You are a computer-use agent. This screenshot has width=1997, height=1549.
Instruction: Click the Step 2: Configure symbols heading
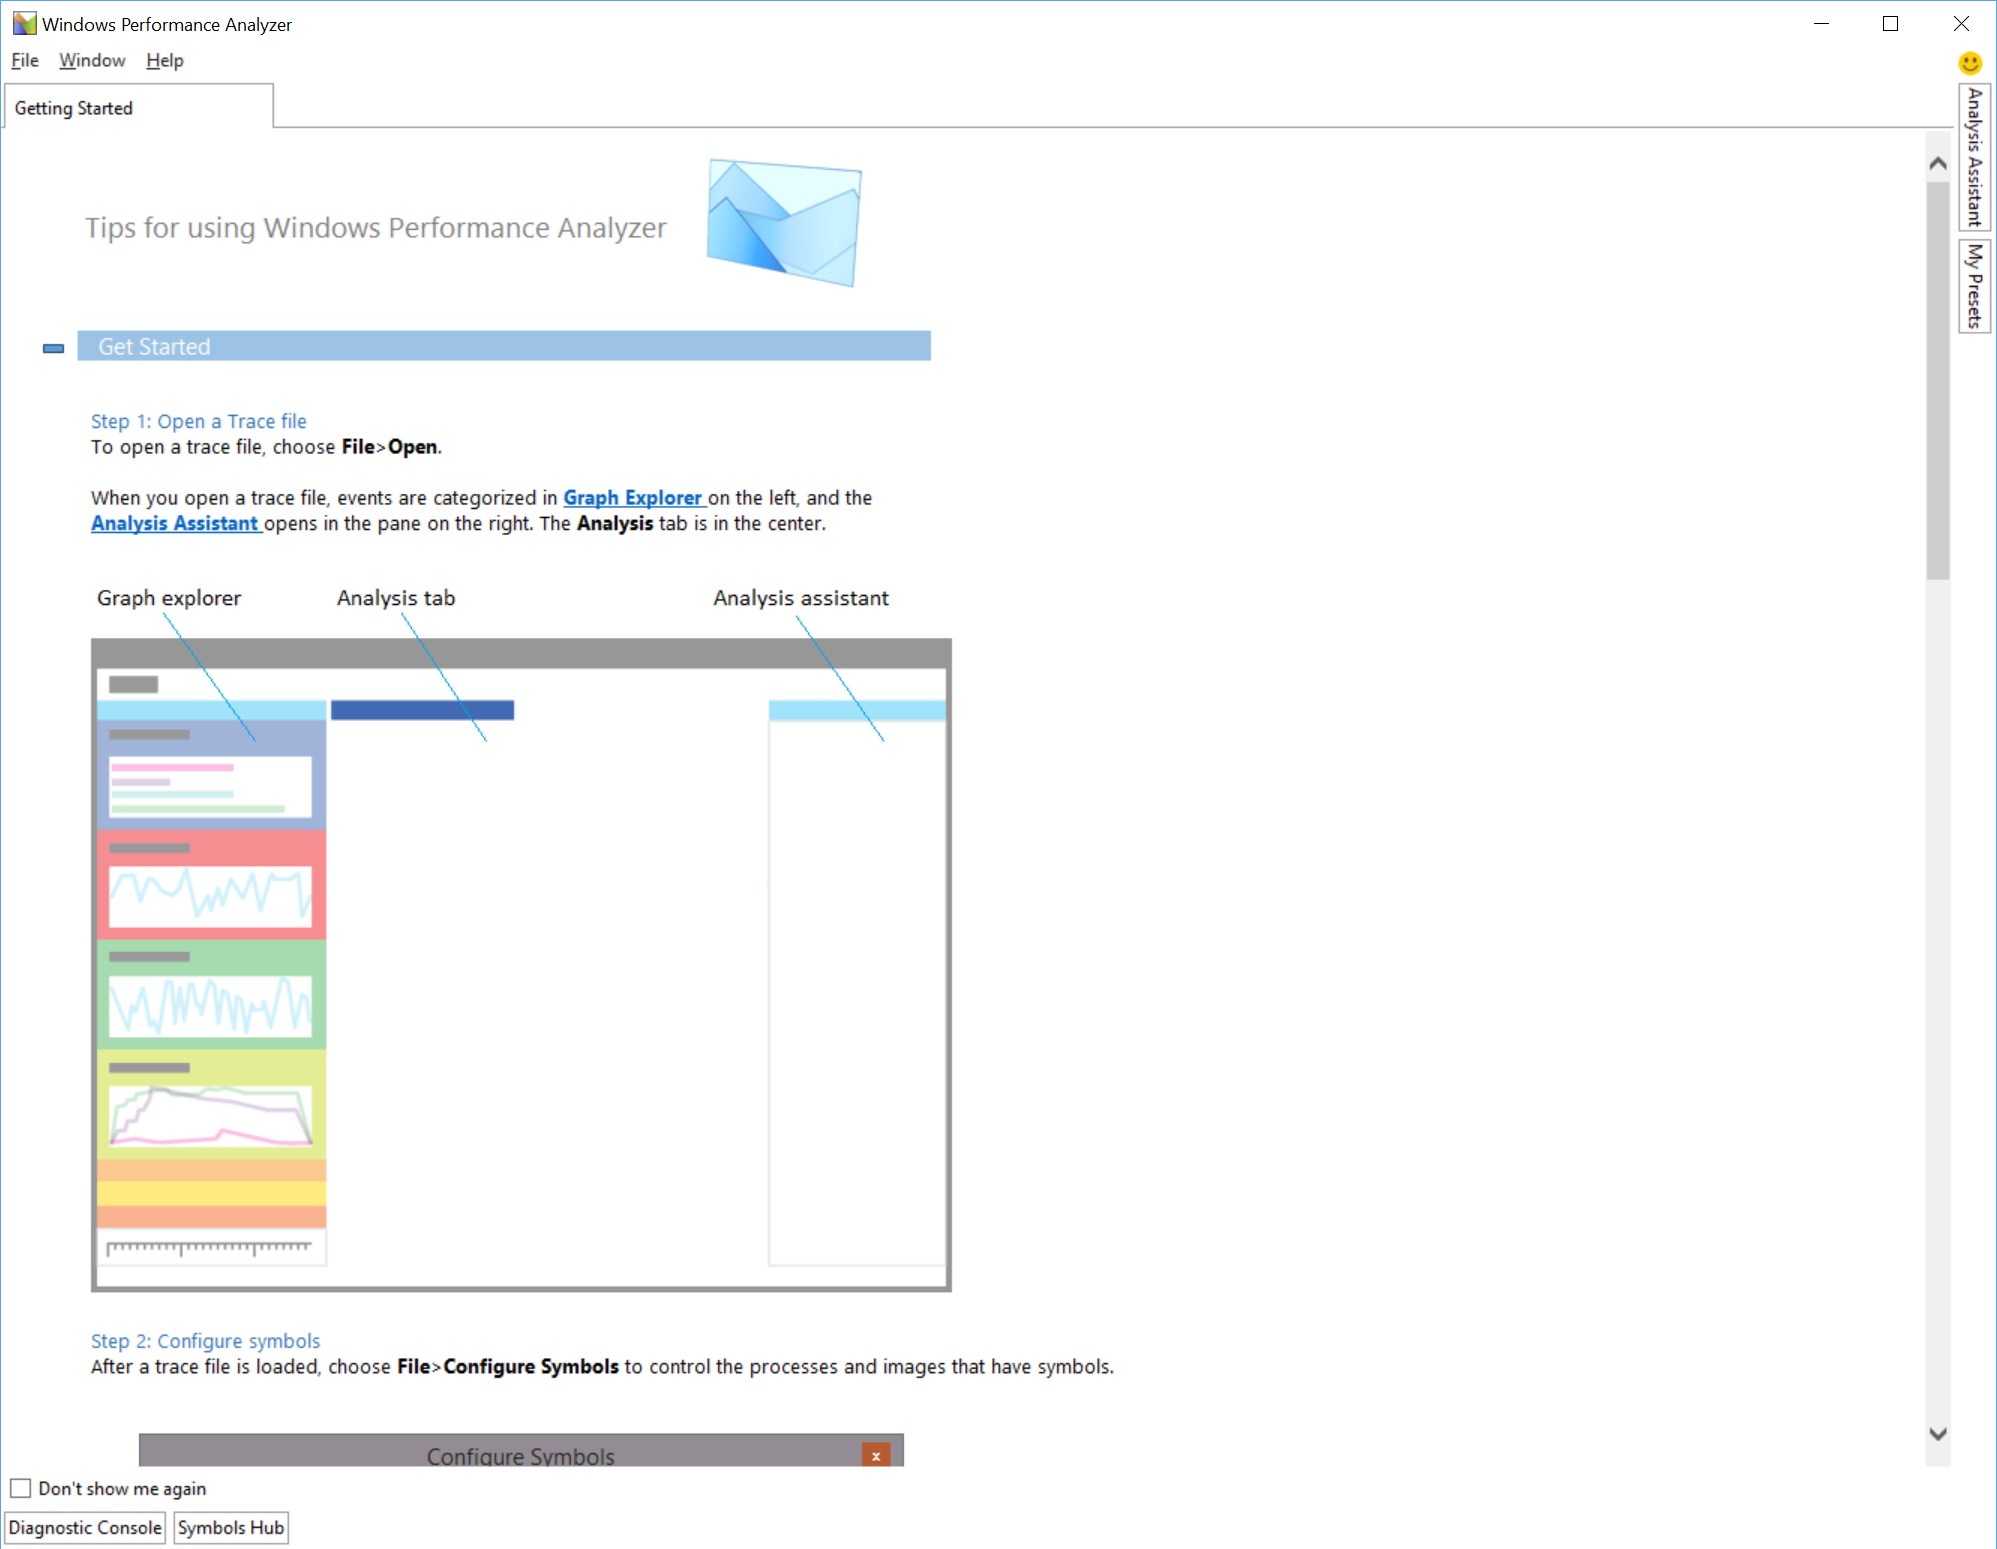click(x=204, y=1341)
